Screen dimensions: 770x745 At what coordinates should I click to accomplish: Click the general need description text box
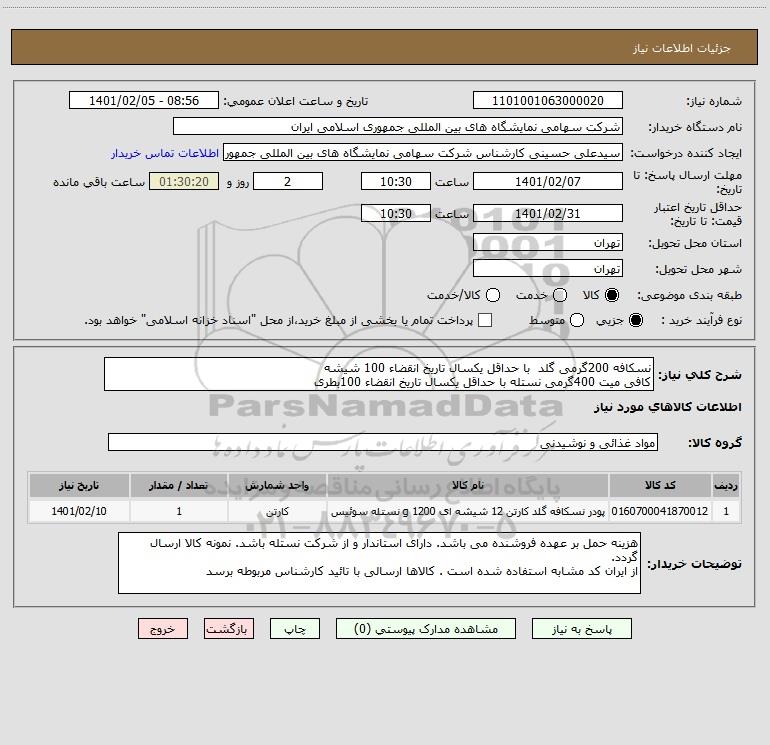[x=379, y=374]
